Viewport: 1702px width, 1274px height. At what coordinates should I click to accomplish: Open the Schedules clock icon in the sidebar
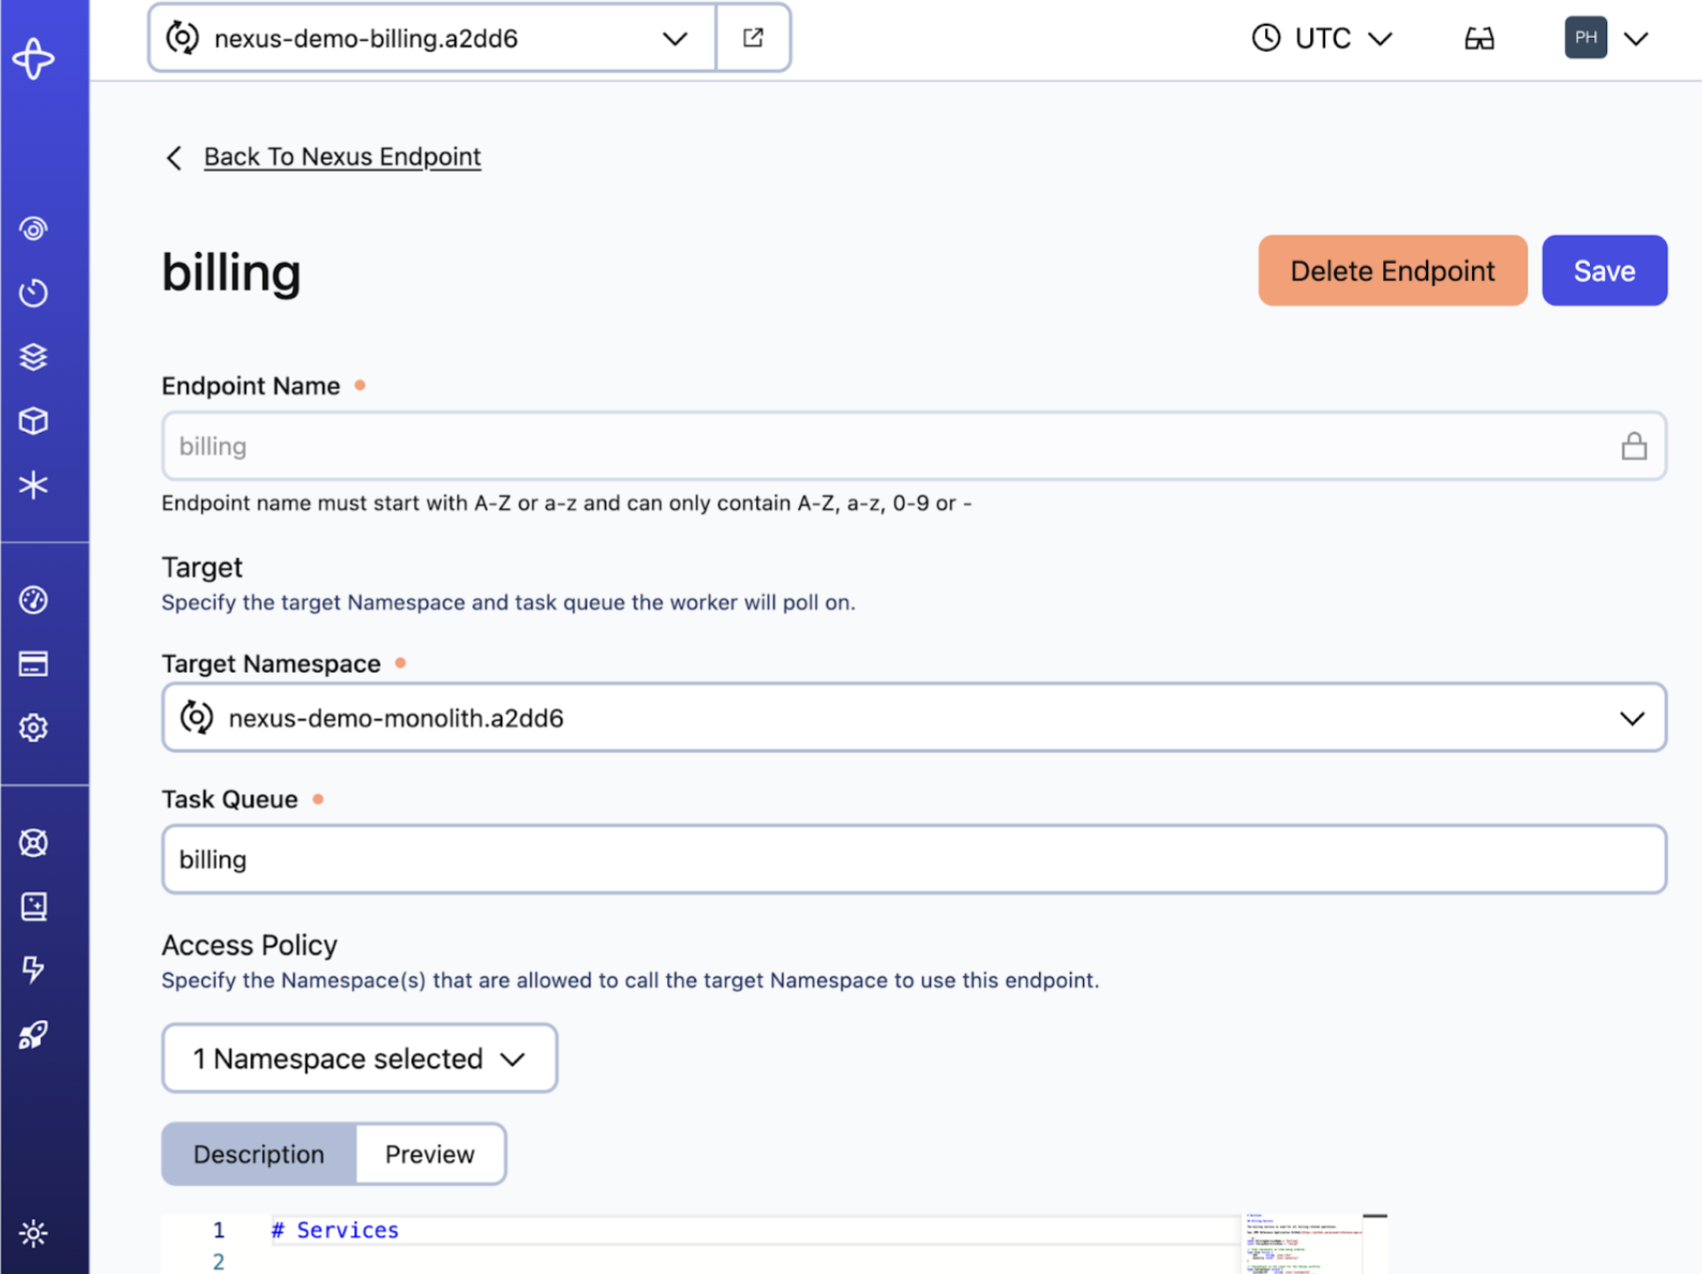coord(34,293)
